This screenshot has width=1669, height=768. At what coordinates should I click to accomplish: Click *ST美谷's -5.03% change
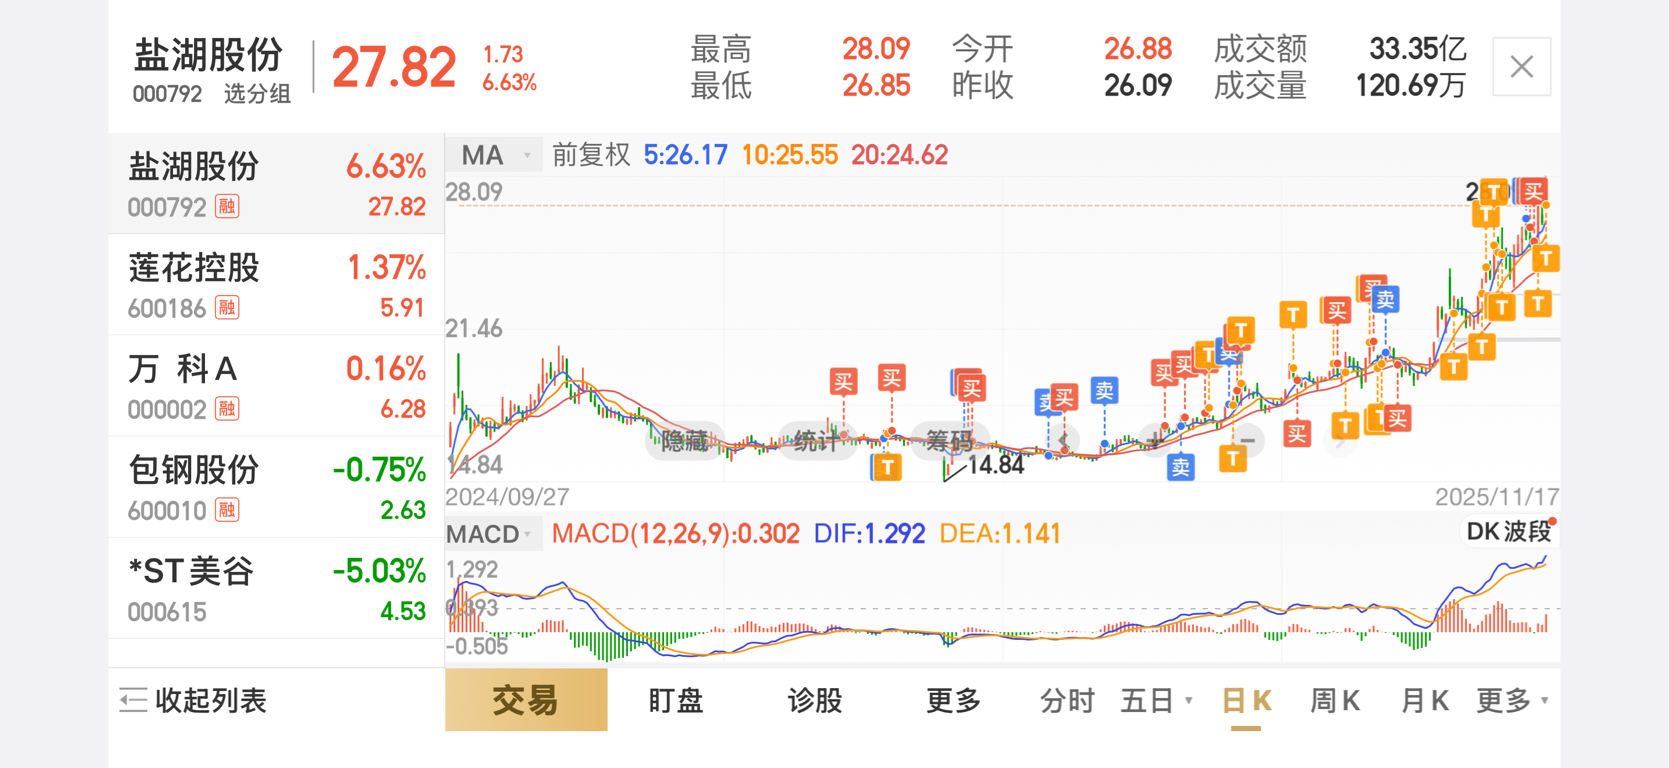[x=379, y=571]
